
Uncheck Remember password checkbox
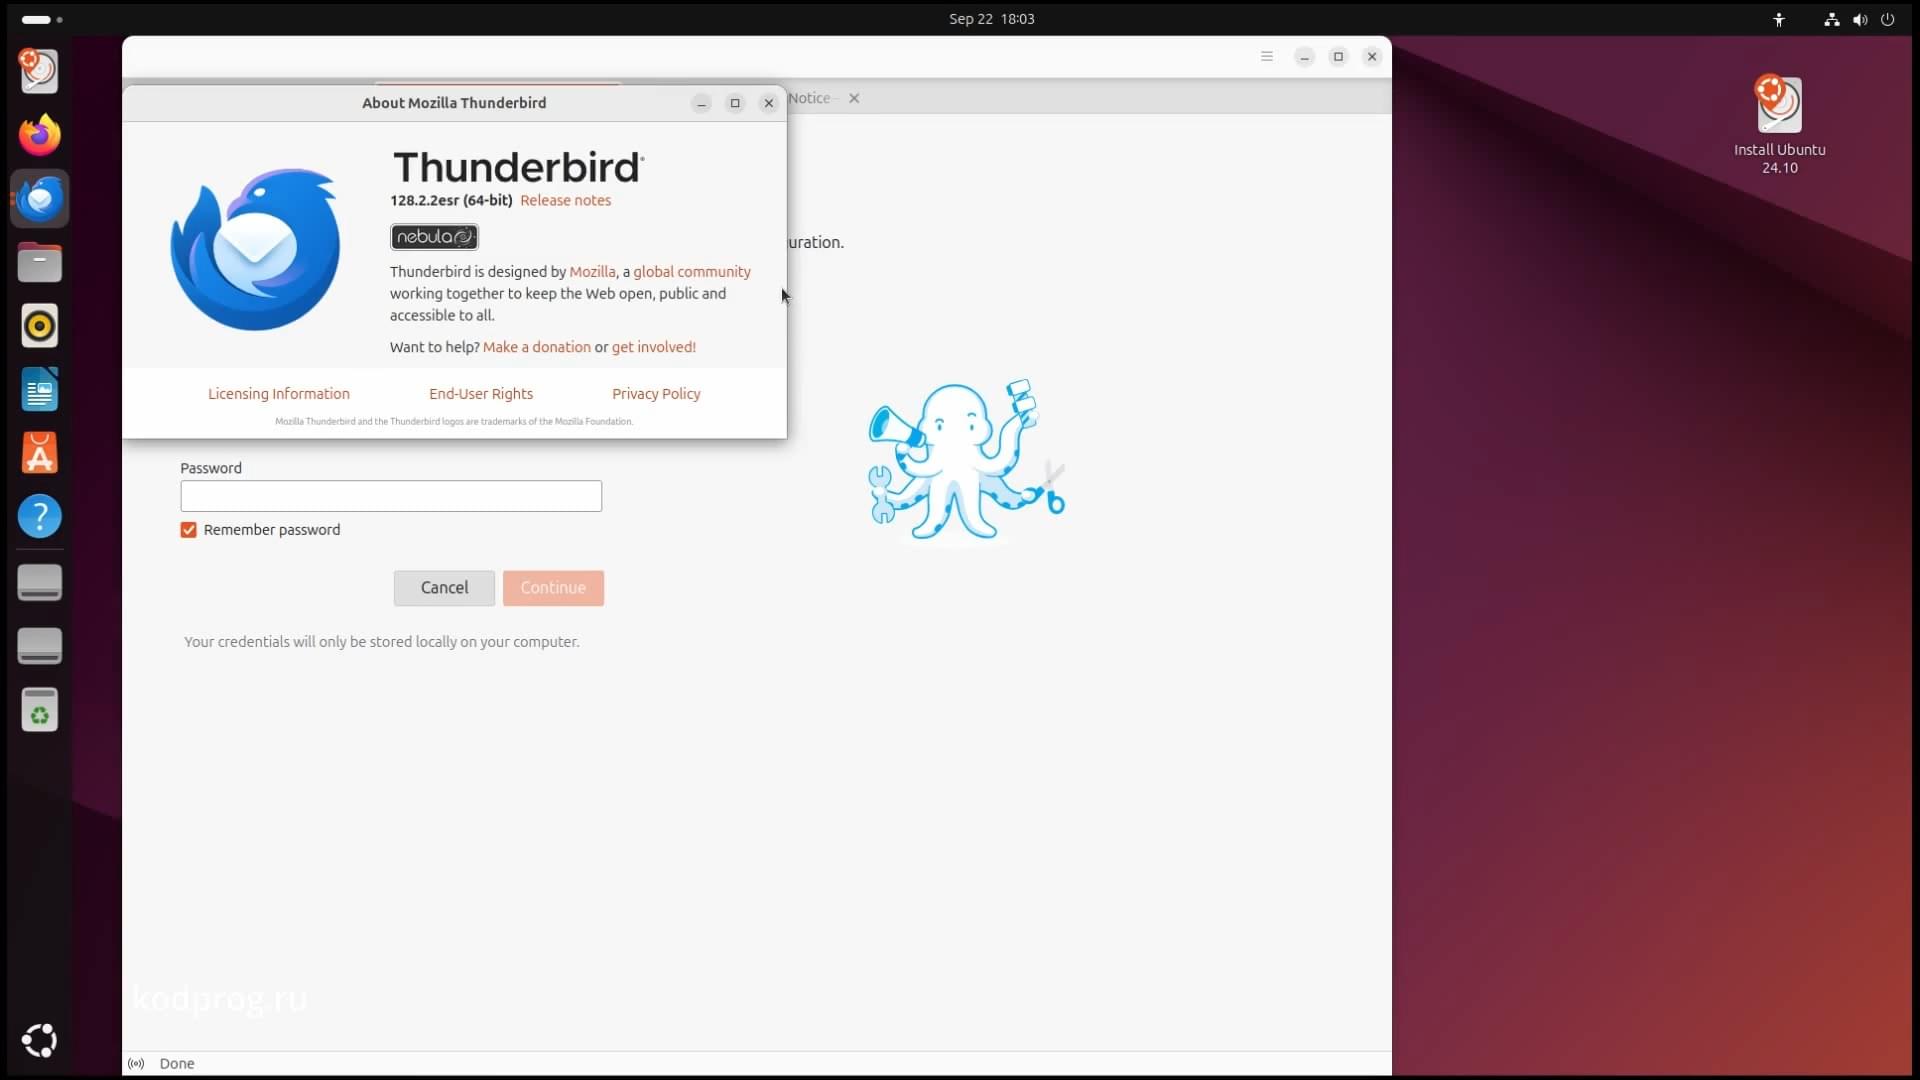188,530
